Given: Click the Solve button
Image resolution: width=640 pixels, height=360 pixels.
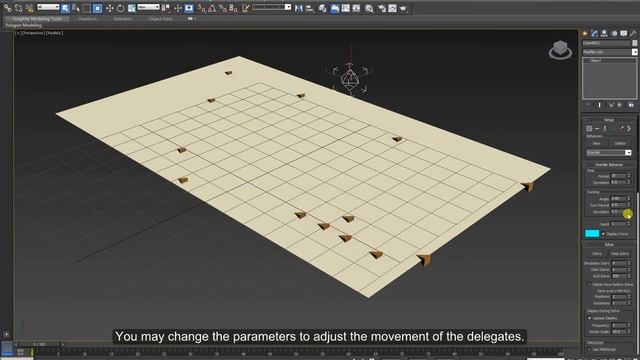Looking at the screenshot, I should (x=597, y=254).
